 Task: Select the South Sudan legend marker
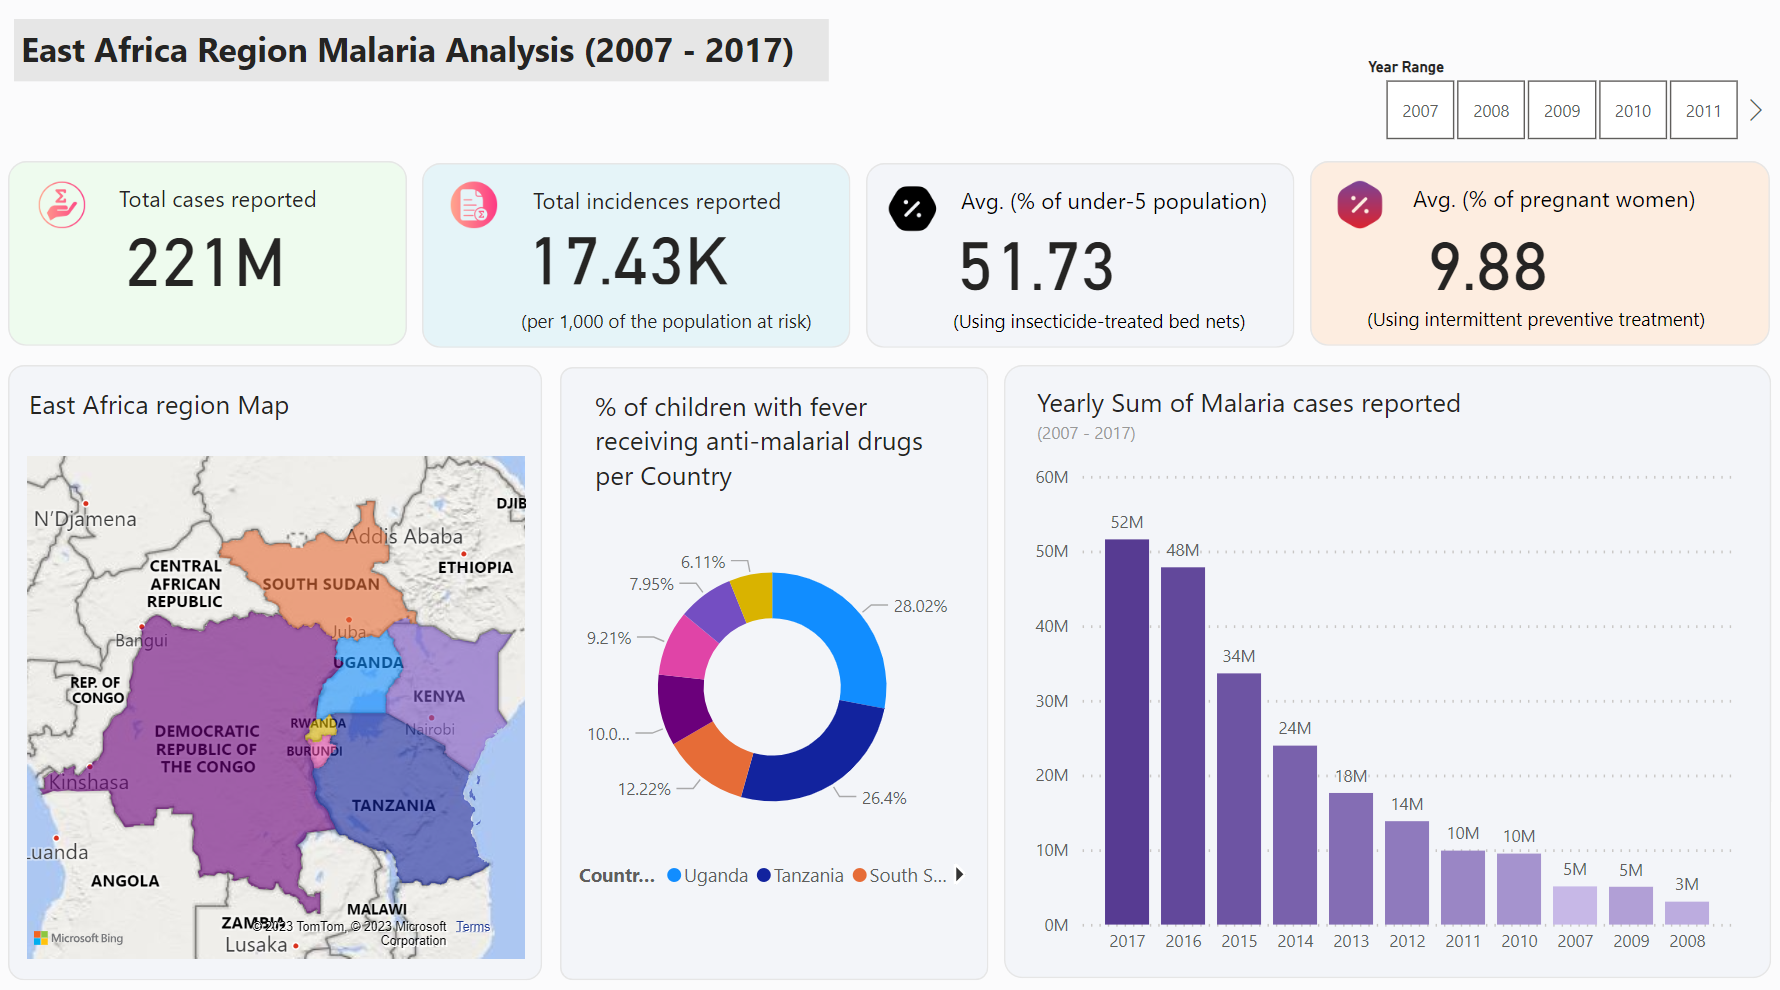(x=860, y=875)
